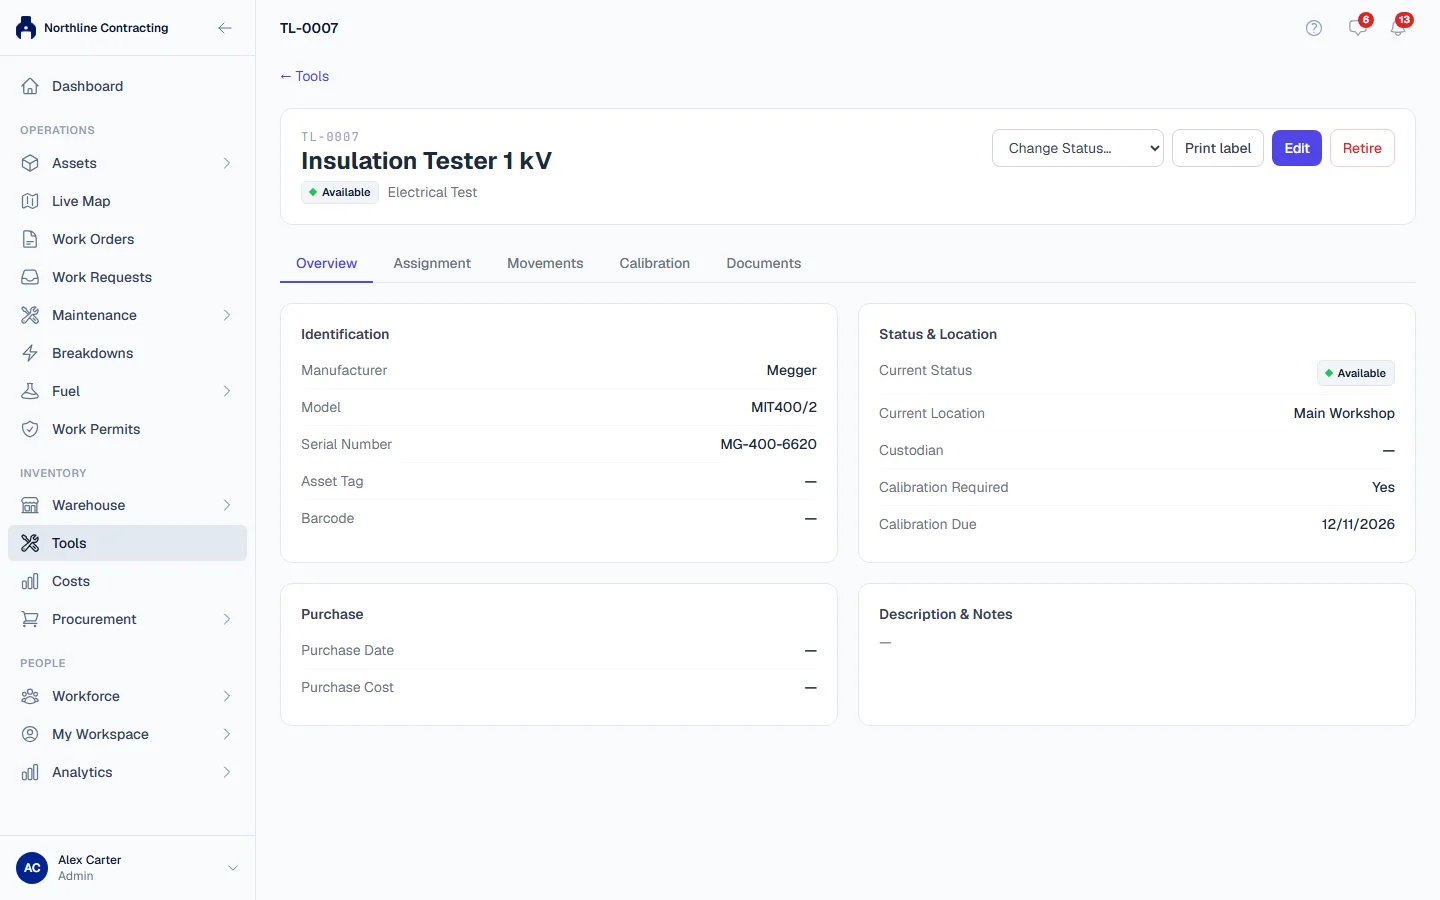Click the My Workspace user icon
This screenshot has width=1440, height=900.
30,734
